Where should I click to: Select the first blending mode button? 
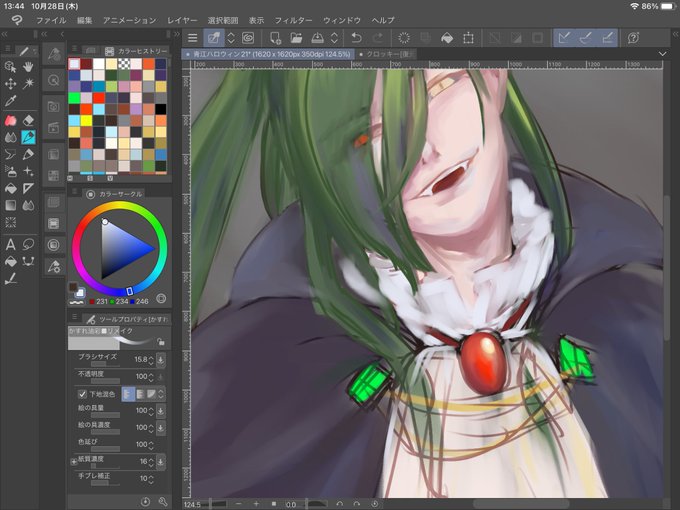pos(128,394)
